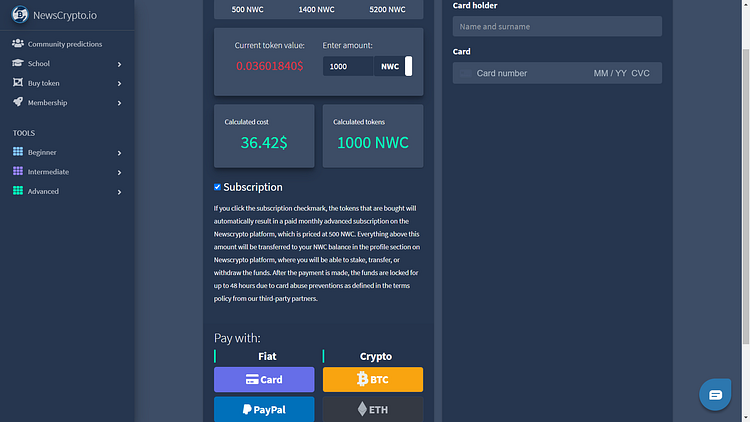Open the NewsCrypto.io logo home link
This screenshot has height=422, width=750.
pos(54,15)
